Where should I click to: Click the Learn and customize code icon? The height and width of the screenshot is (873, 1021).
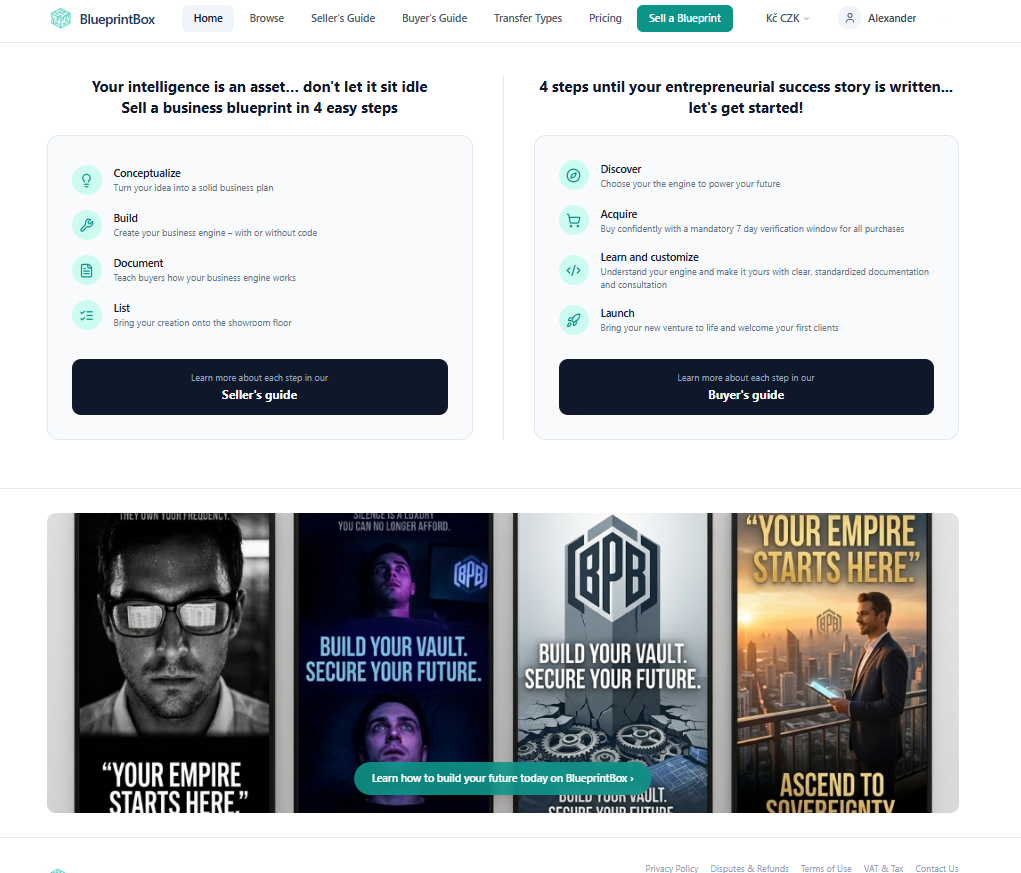574,270
